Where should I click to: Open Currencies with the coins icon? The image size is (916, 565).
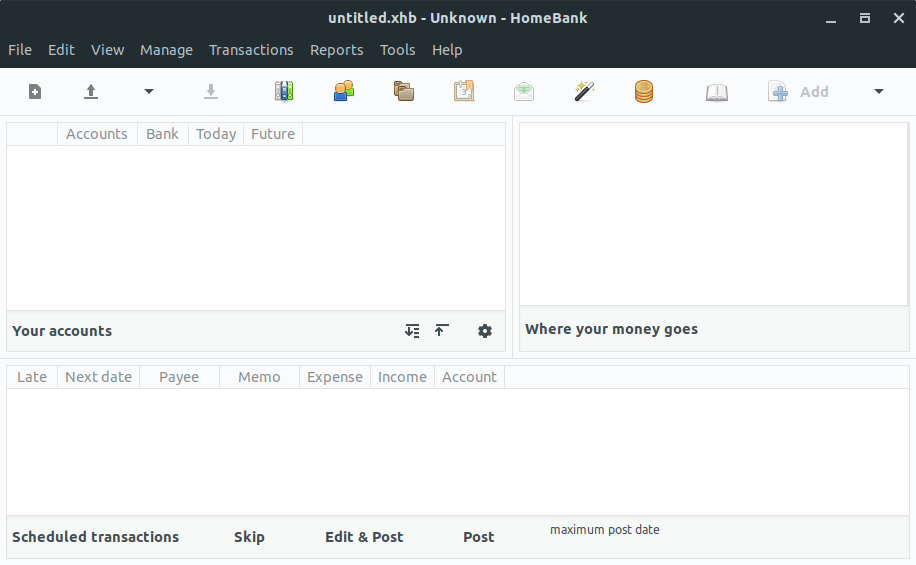[644, 92]
